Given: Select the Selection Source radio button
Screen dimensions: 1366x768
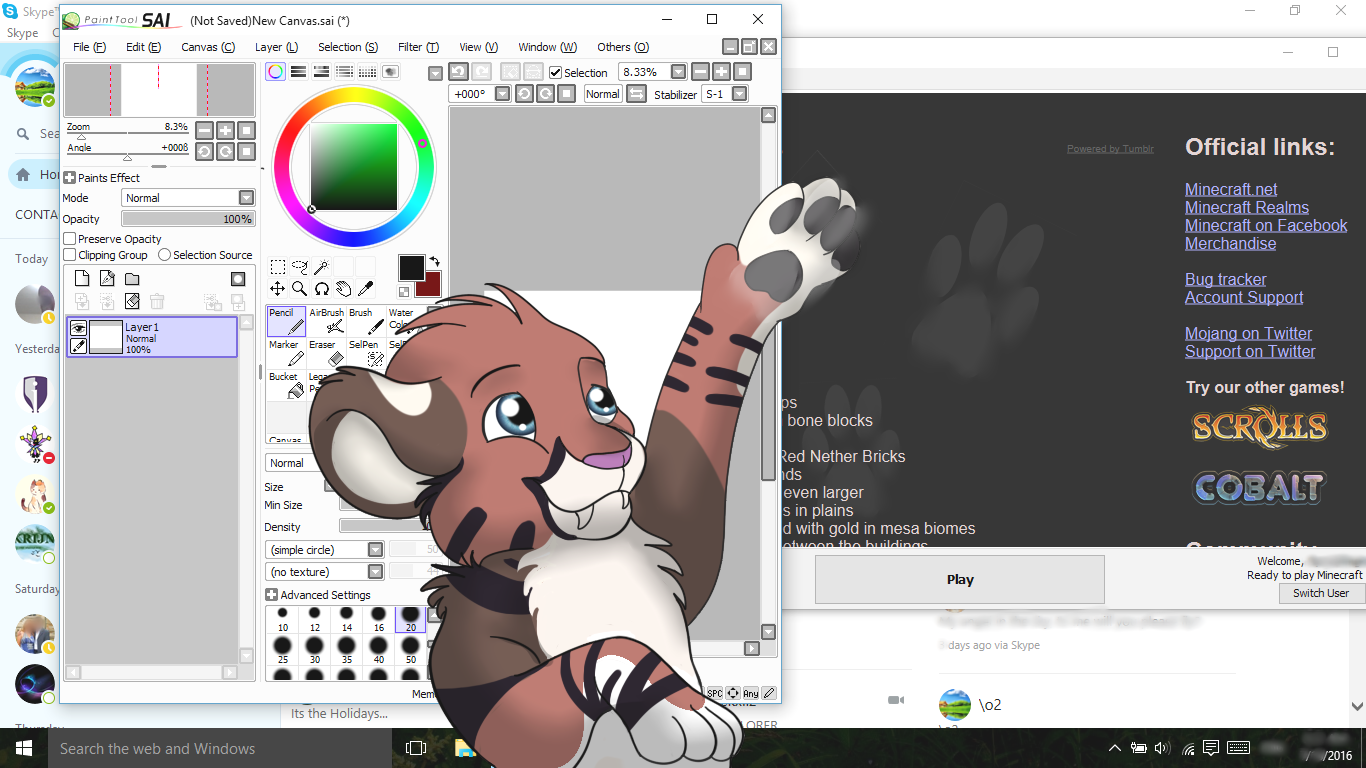Looking at the screenshot, I should tap(164, 255).
